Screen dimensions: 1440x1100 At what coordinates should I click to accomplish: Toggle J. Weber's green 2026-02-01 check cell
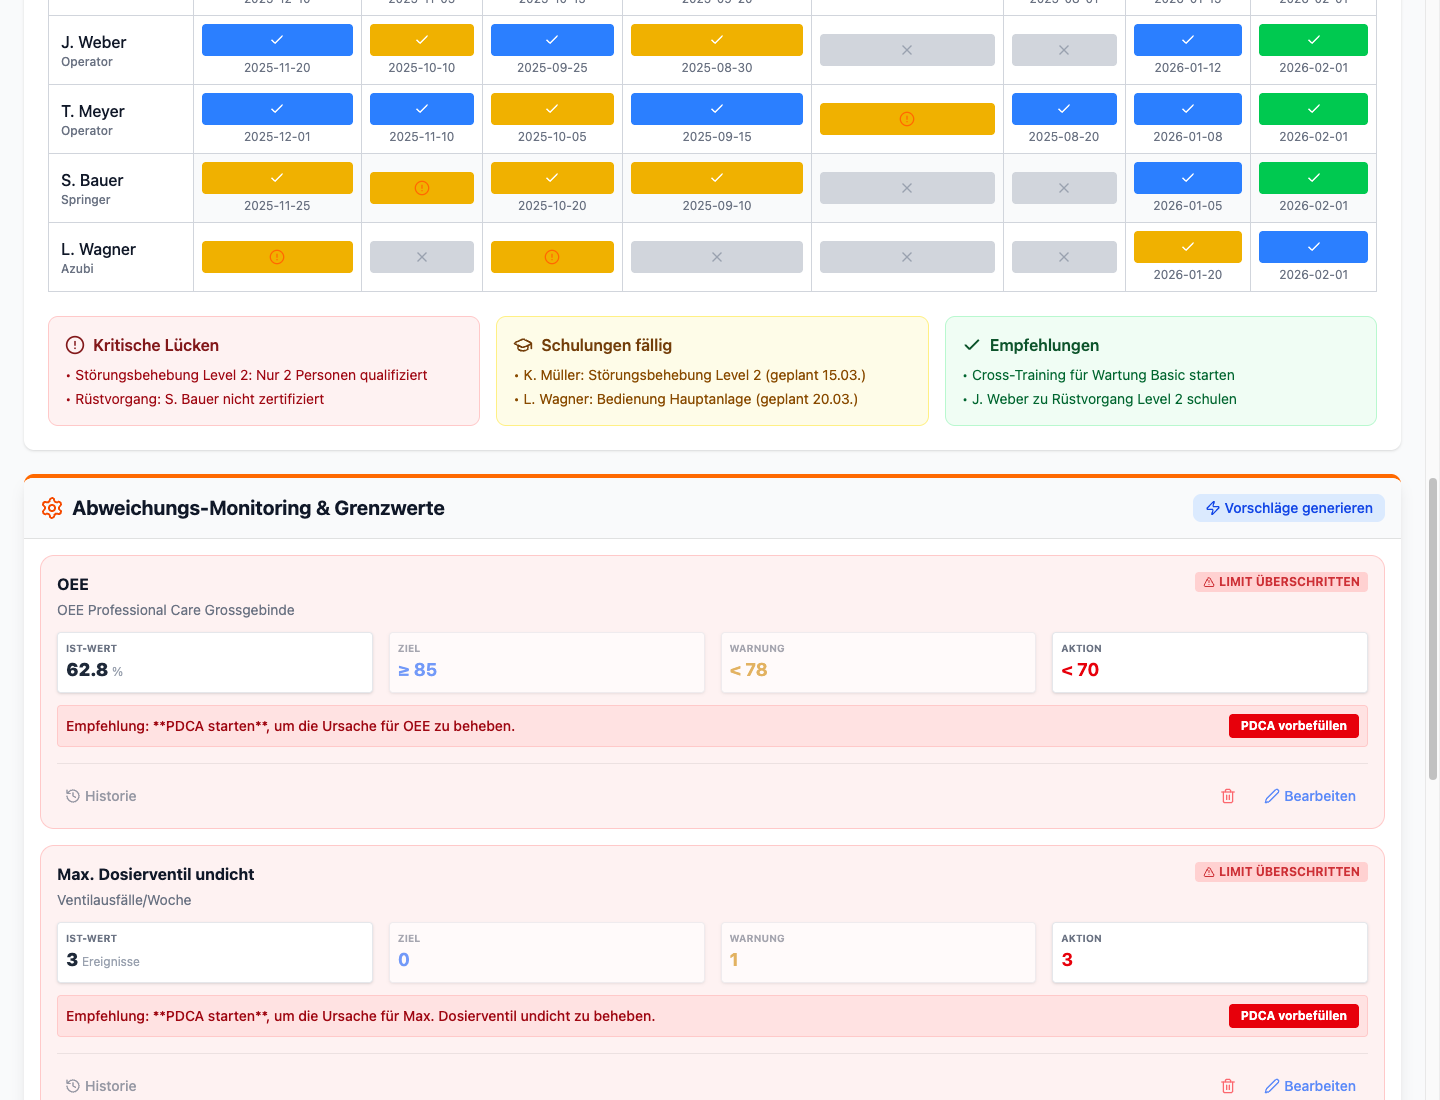coord(1313,40)
